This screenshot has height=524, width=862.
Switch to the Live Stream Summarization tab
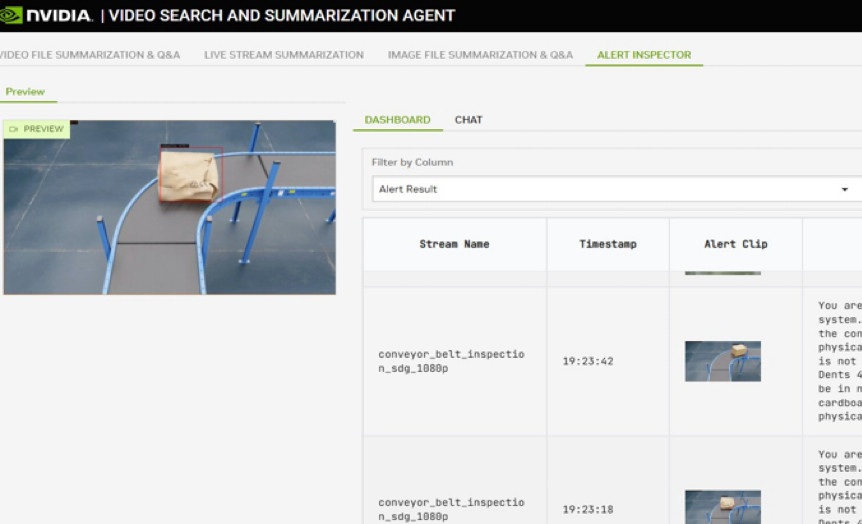(x=284, y=55)
